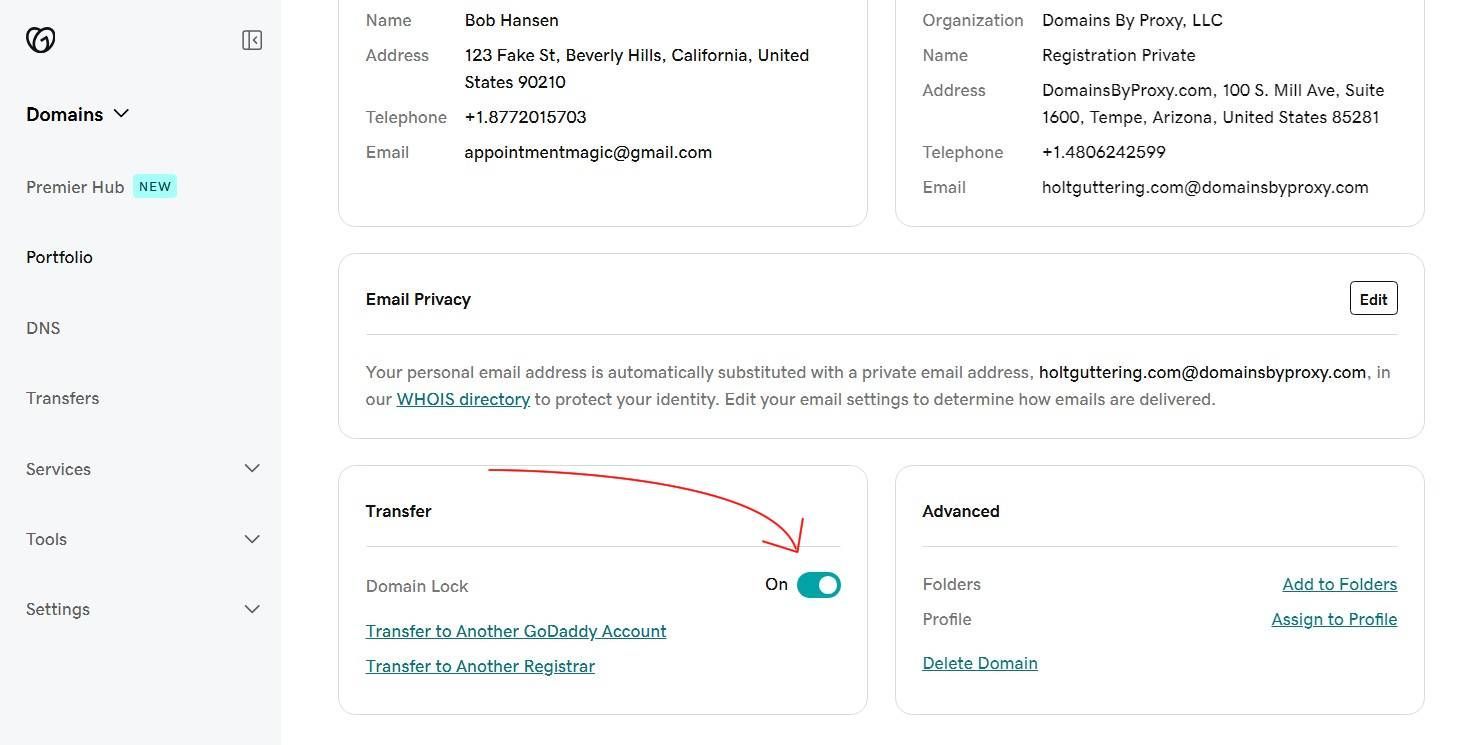Expand the Services menu chevron
This screenshot has width=1463, height=745.
coord(252,468)
